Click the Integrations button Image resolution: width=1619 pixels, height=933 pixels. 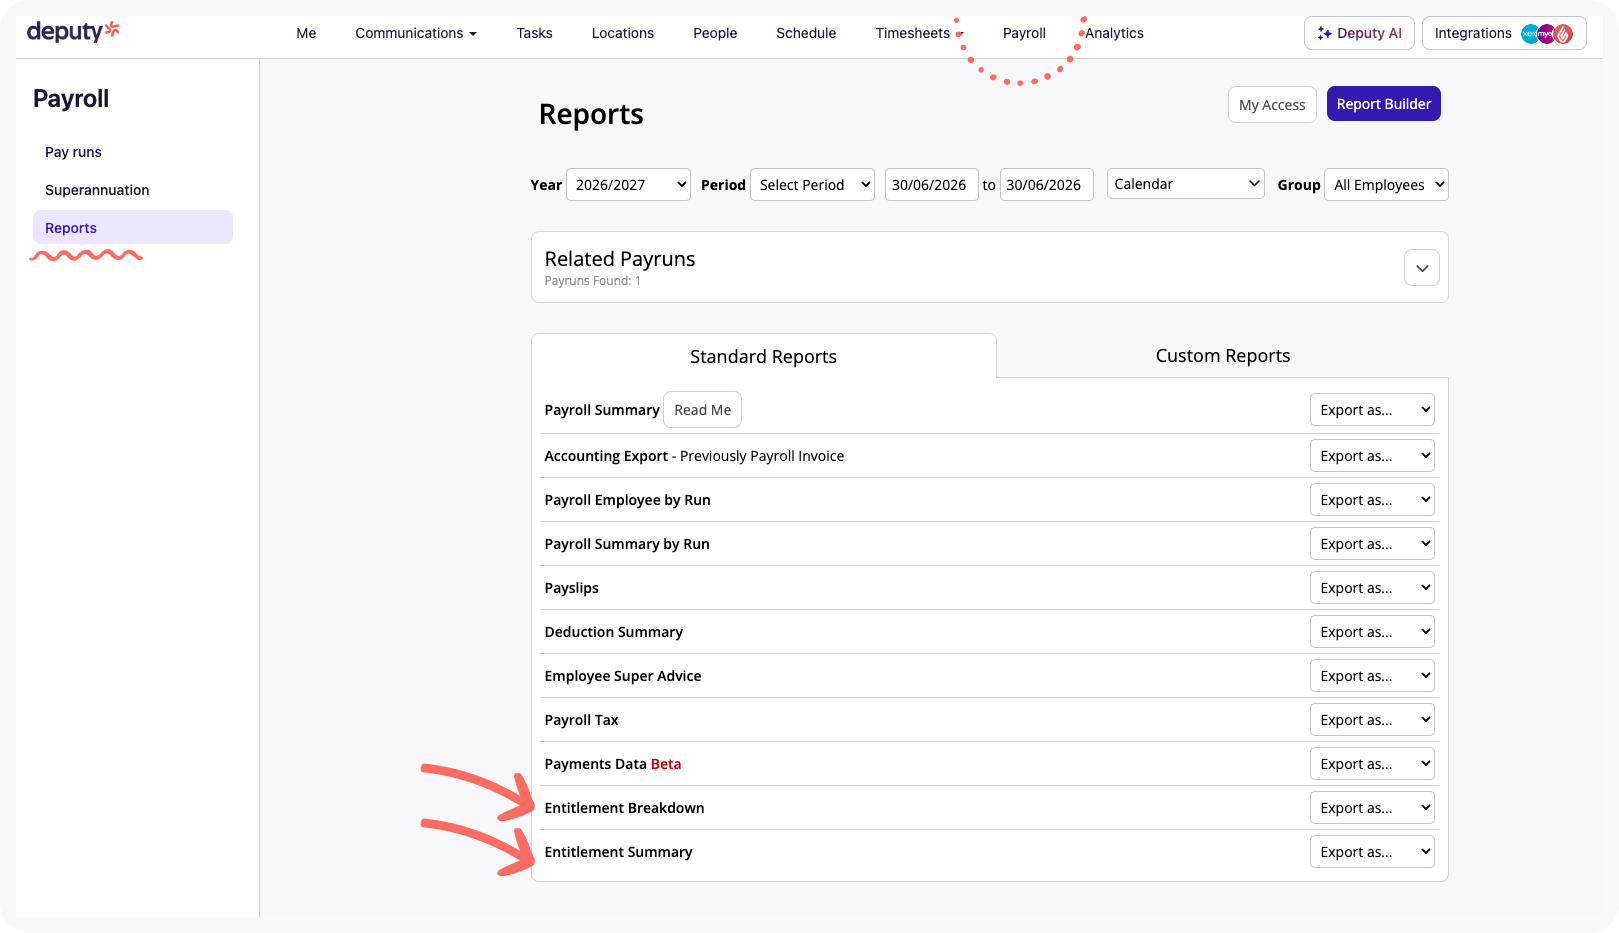1504,33
